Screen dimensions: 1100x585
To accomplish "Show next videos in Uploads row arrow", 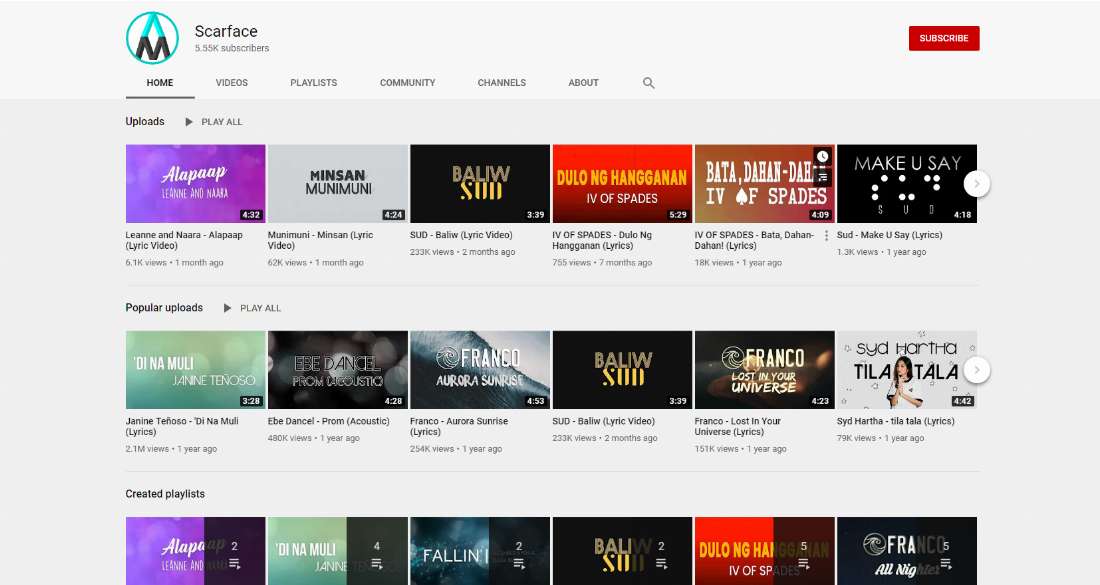I will click(x=977, y=184).
